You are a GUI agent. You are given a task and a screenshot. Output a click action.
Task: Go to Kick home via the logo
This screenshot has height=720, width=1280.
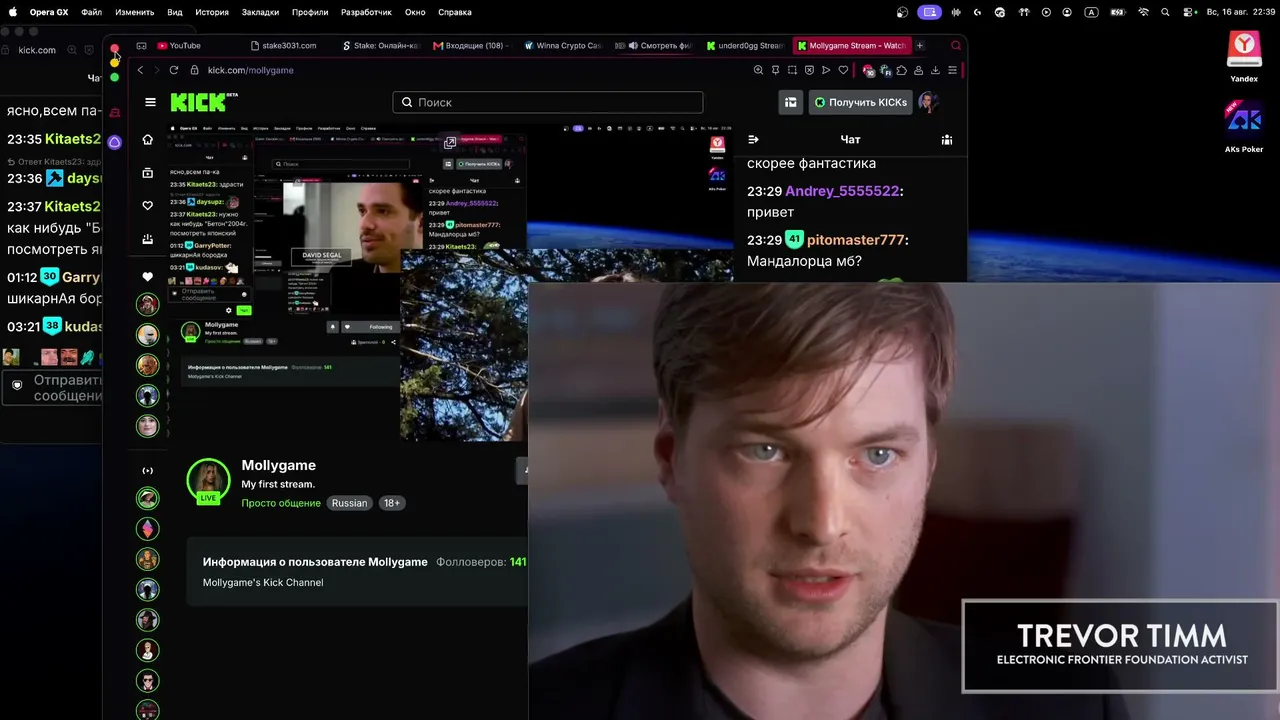[204, 102]
